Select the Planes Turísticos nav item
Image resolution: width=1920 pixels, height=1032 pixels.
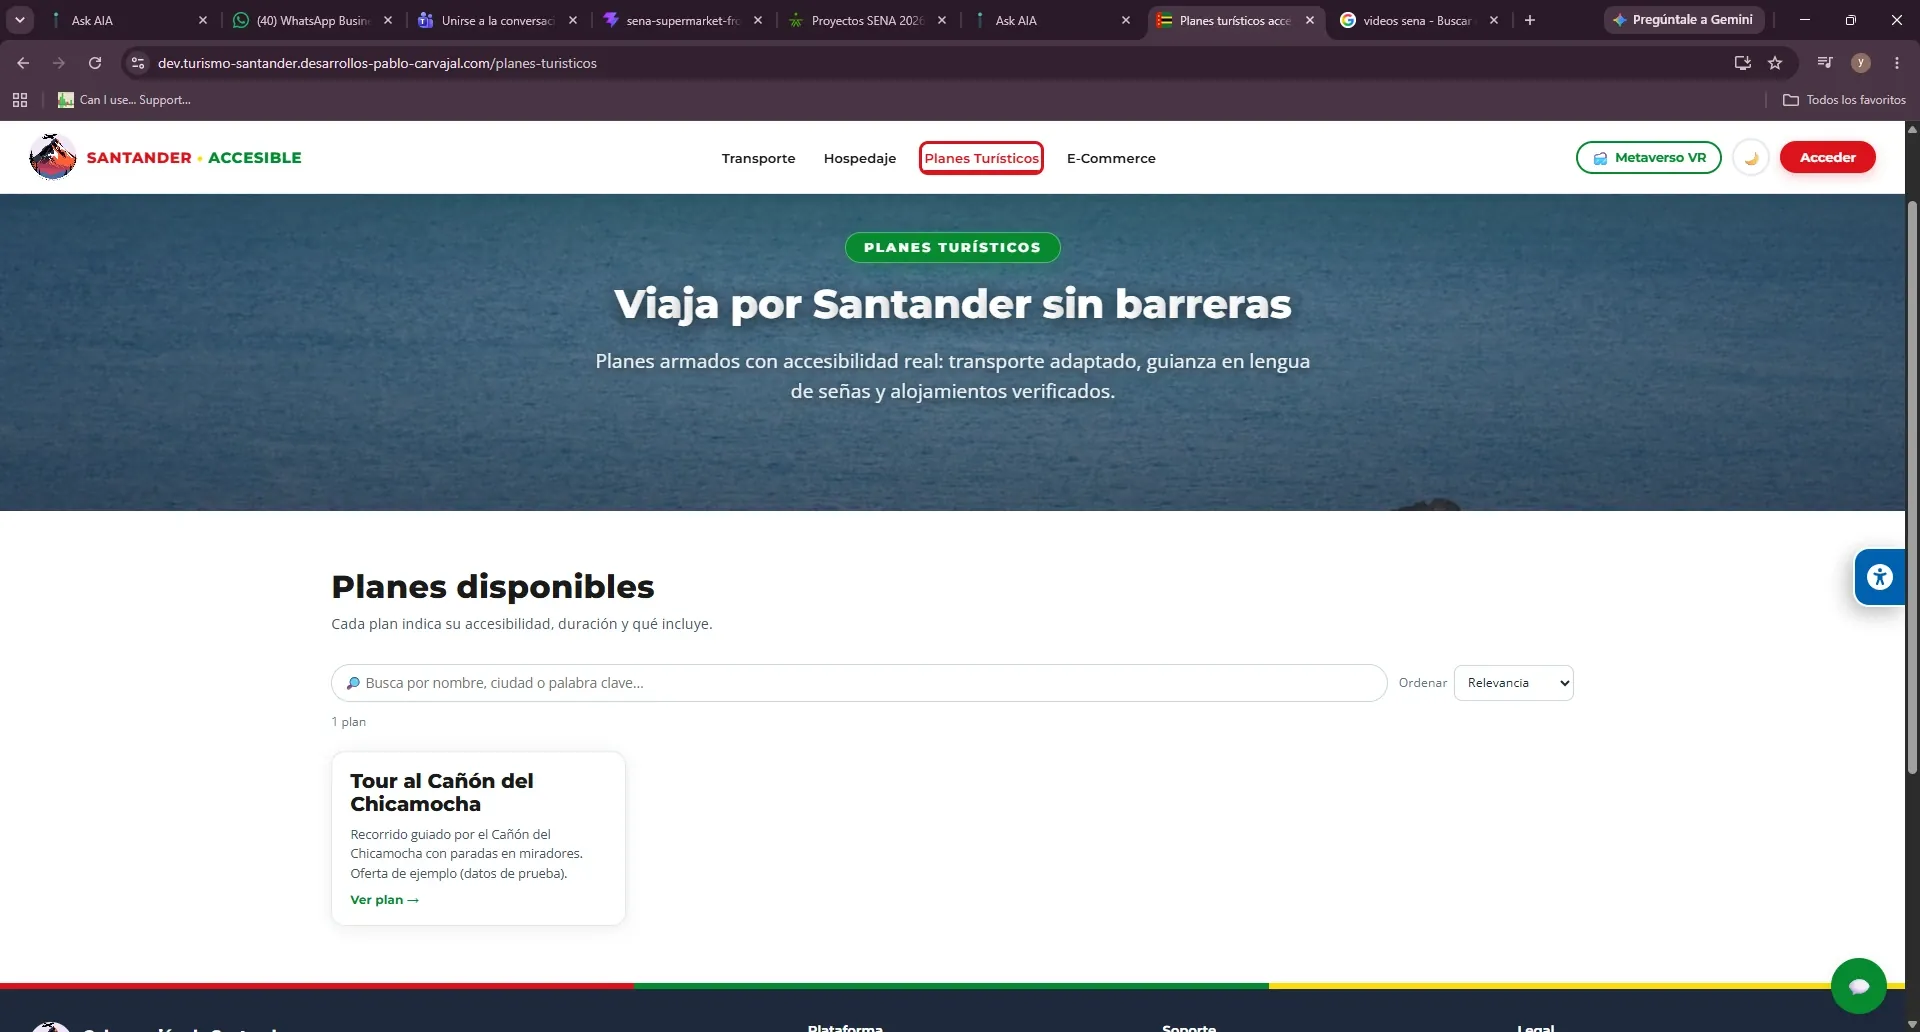point(981,158)
